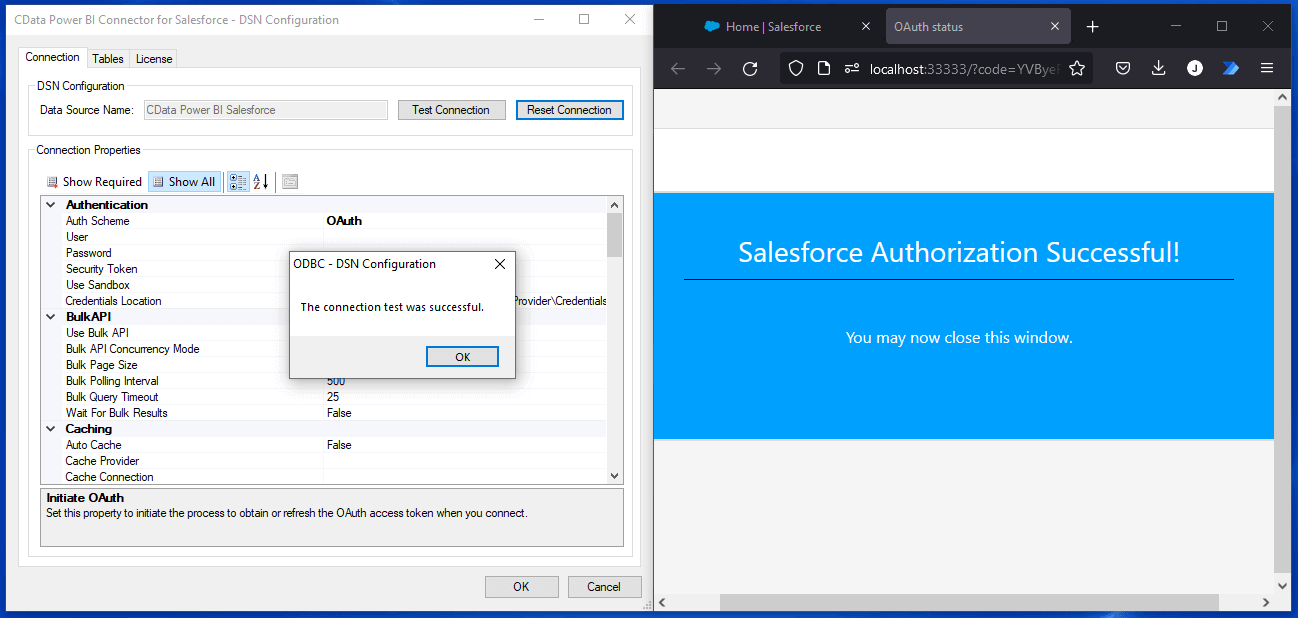Close the OAuth status browser tab
The height and width of the screenshot is (618, 1298).
[1055, 27]
